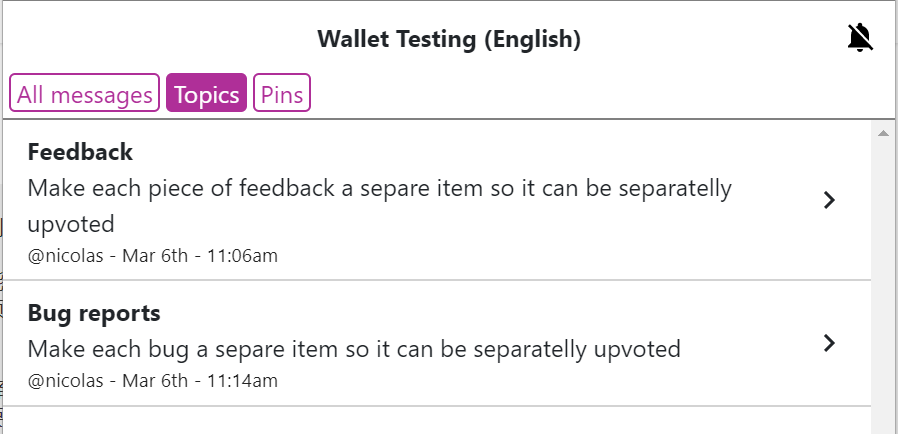
Task: Click the word 'upvoted' in Feedback description
Action: [x=71, y=224]
